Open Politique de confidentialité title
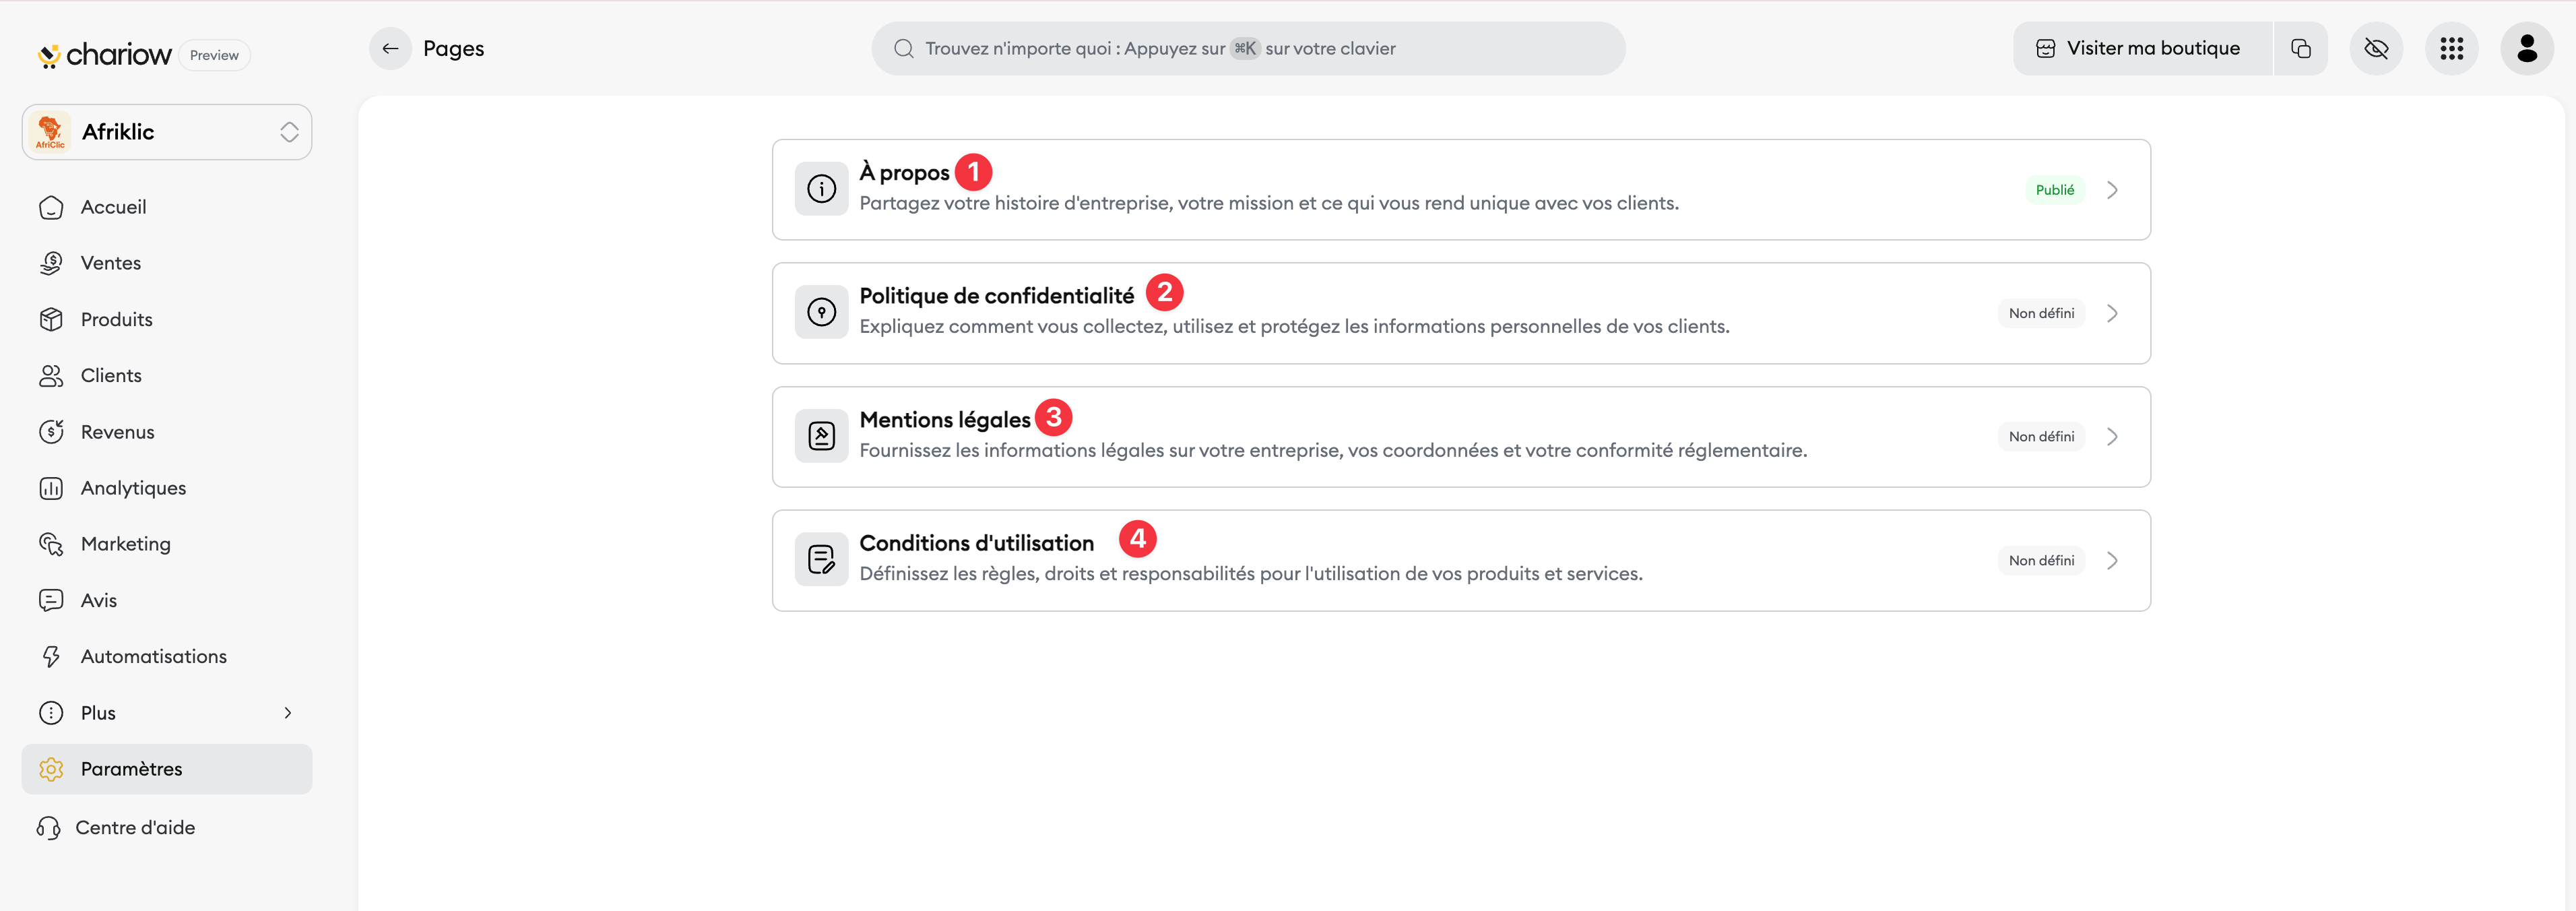 (x=996, y=296)
